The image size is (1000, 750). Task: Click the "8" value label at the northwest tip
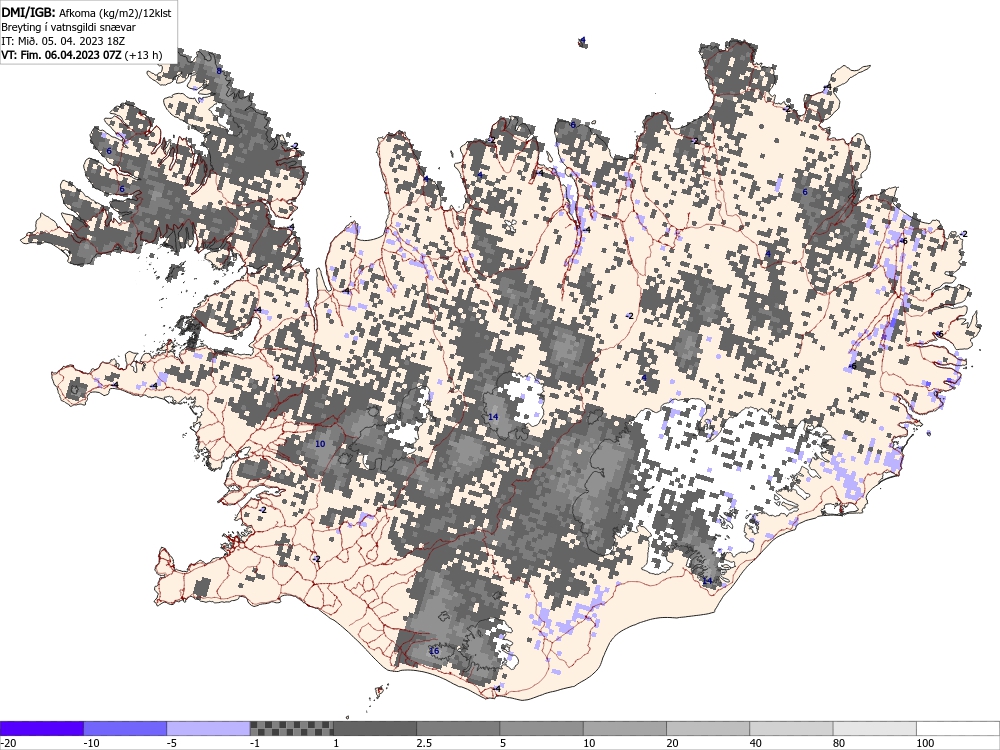219,71
